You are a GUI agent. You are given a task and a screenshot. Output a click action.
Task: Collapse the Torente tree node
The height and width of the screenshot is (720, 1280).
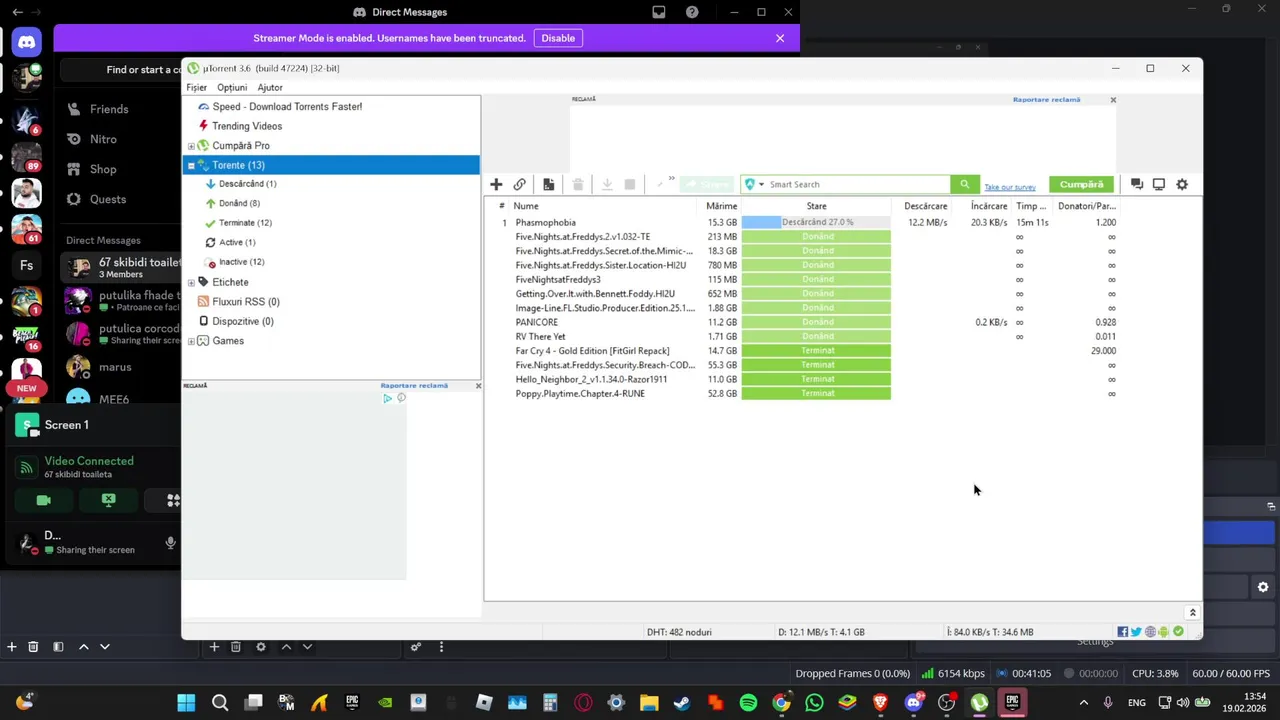click(191, 165)
